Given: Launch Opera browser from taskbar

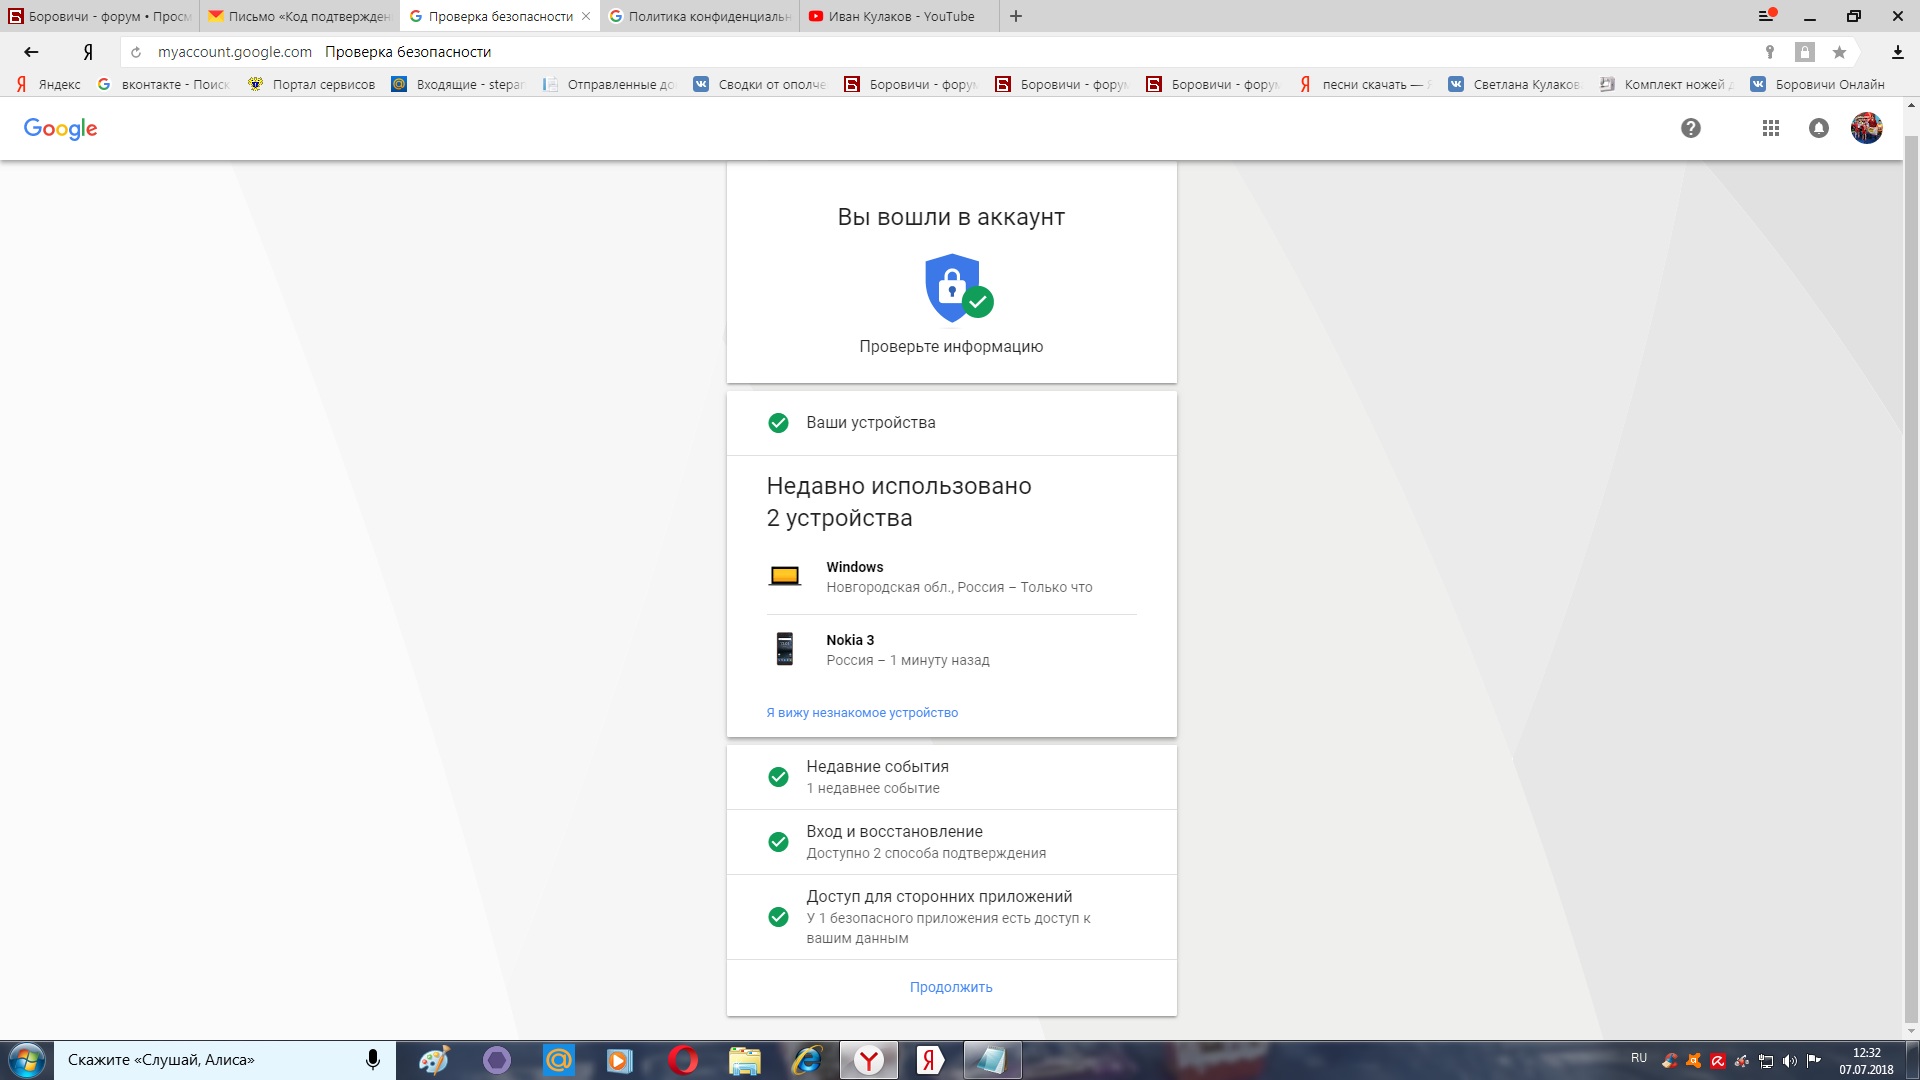Looking at the screenshot, I should point(683,1060).
